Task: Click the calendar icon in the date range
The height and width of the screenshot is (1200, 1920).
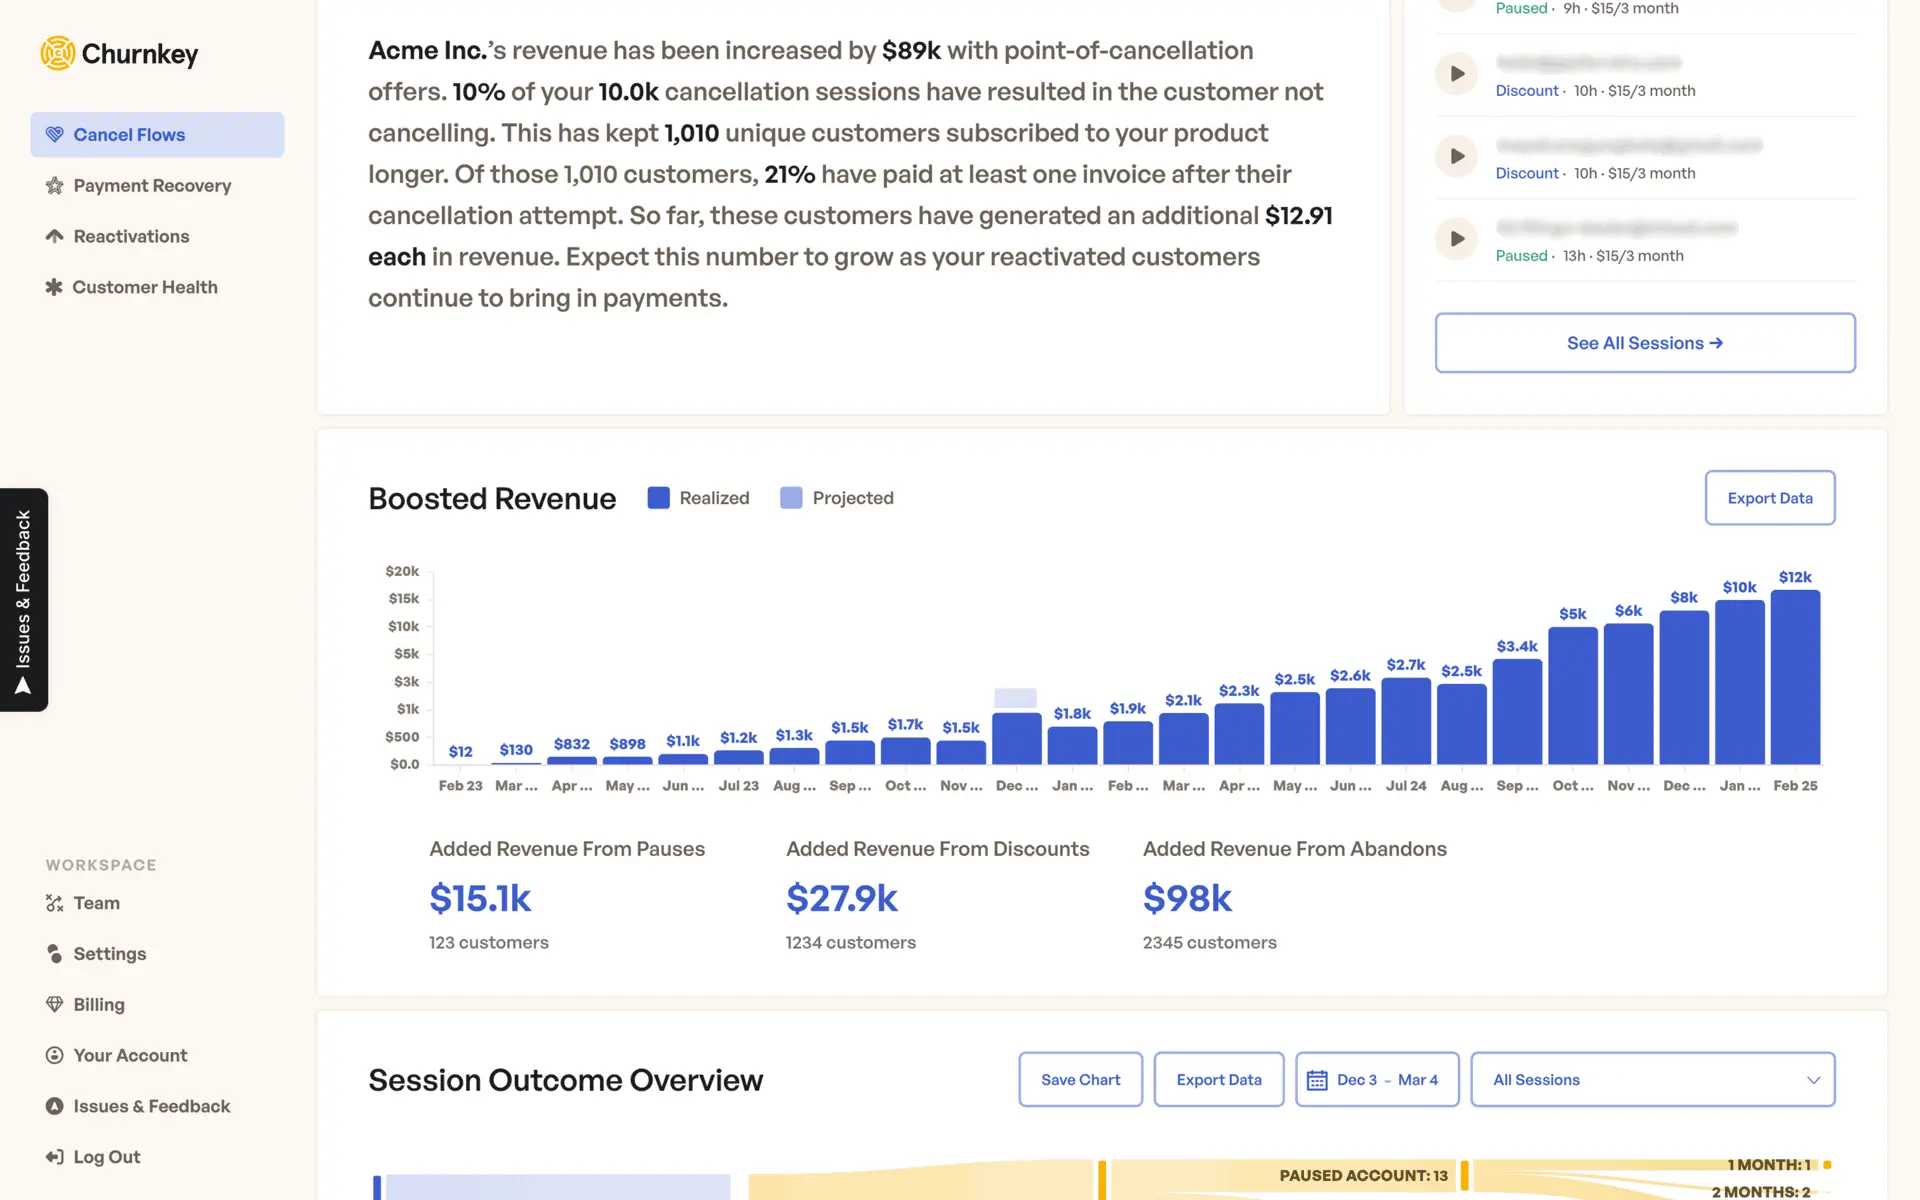Action: 1317,1080
